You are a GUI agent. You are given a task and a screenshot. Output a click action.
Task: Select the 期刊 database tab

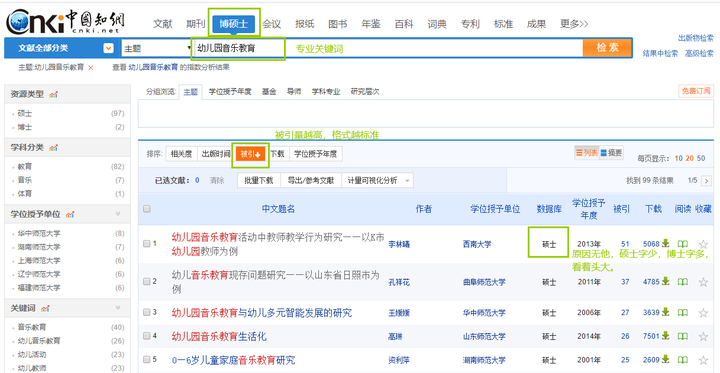(x=196, y=24)
